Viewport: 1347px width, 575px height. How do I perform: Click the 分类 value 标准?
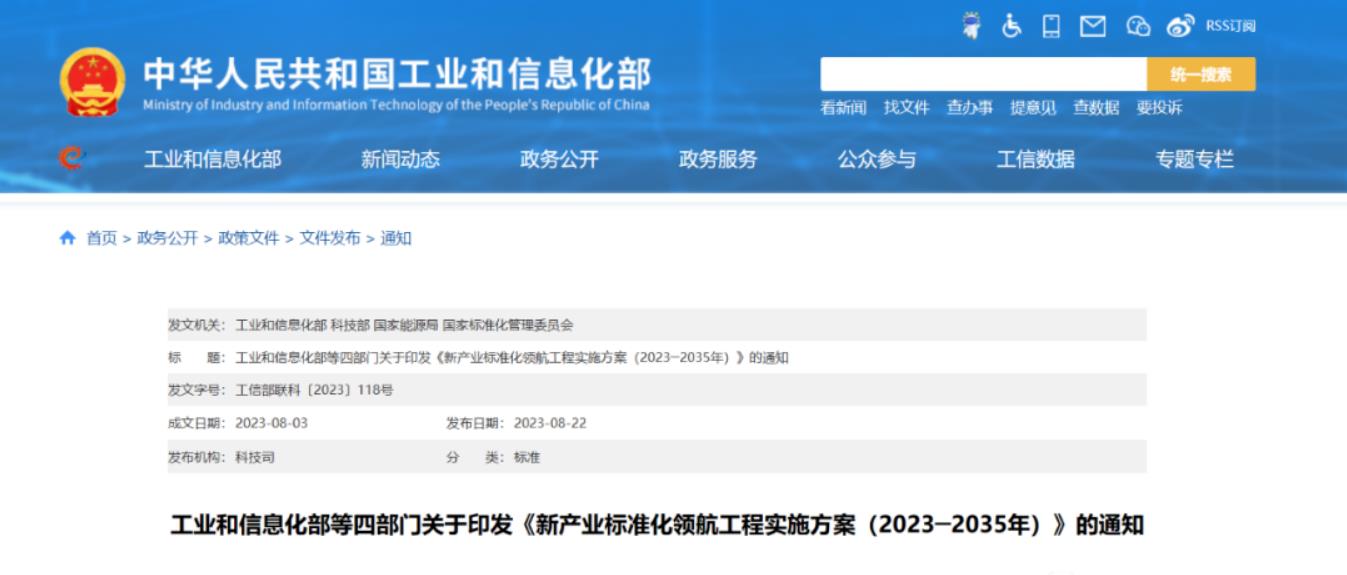[526, 456]
